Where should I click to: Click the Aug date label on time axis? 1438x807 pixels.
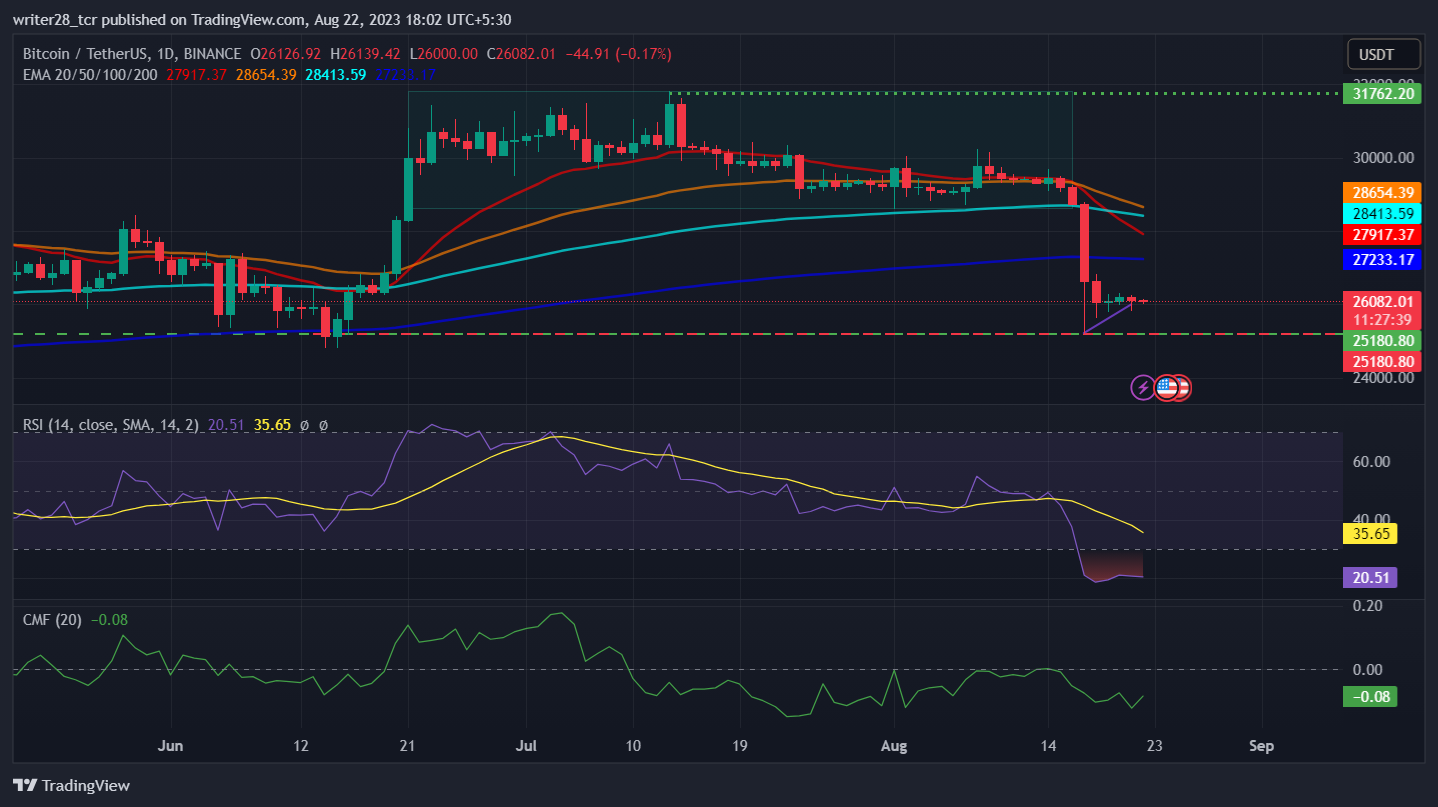[893, 746]
